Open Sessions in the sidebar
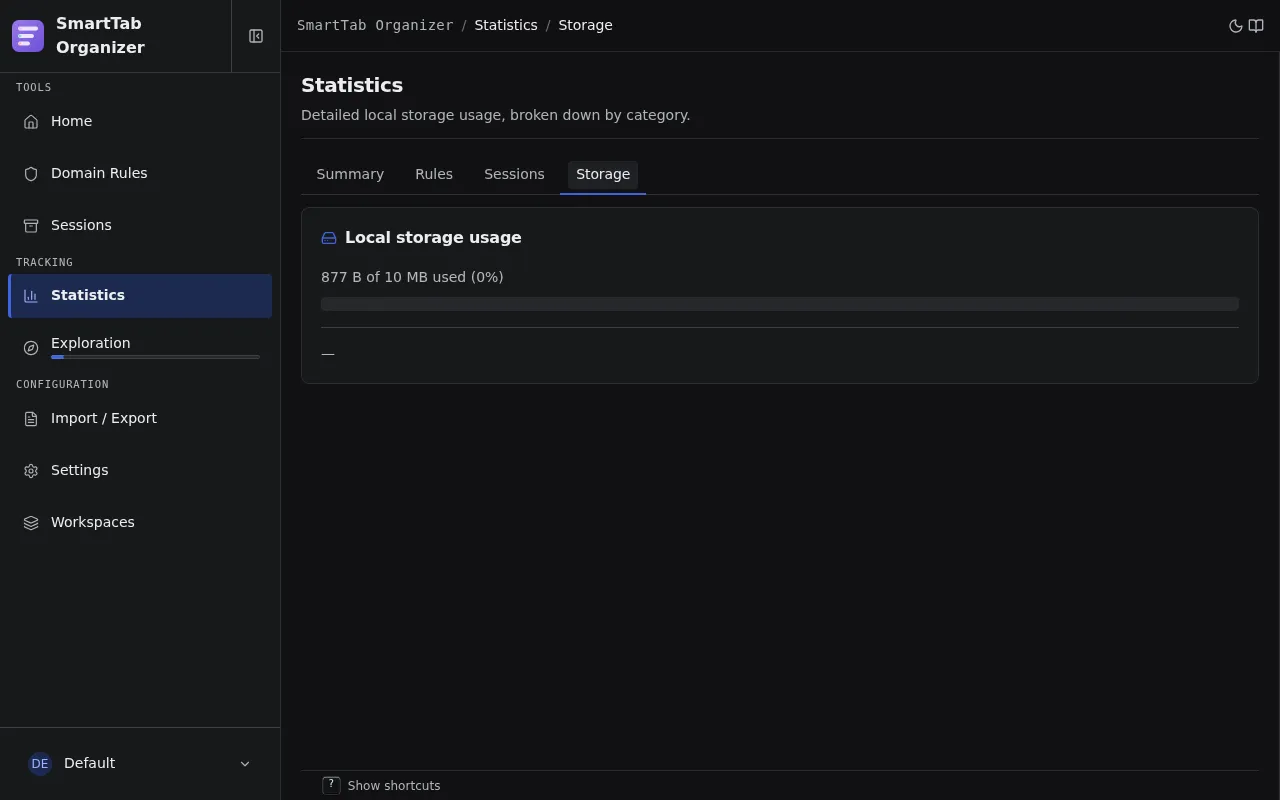1280x800 pixels. [140, 226]
